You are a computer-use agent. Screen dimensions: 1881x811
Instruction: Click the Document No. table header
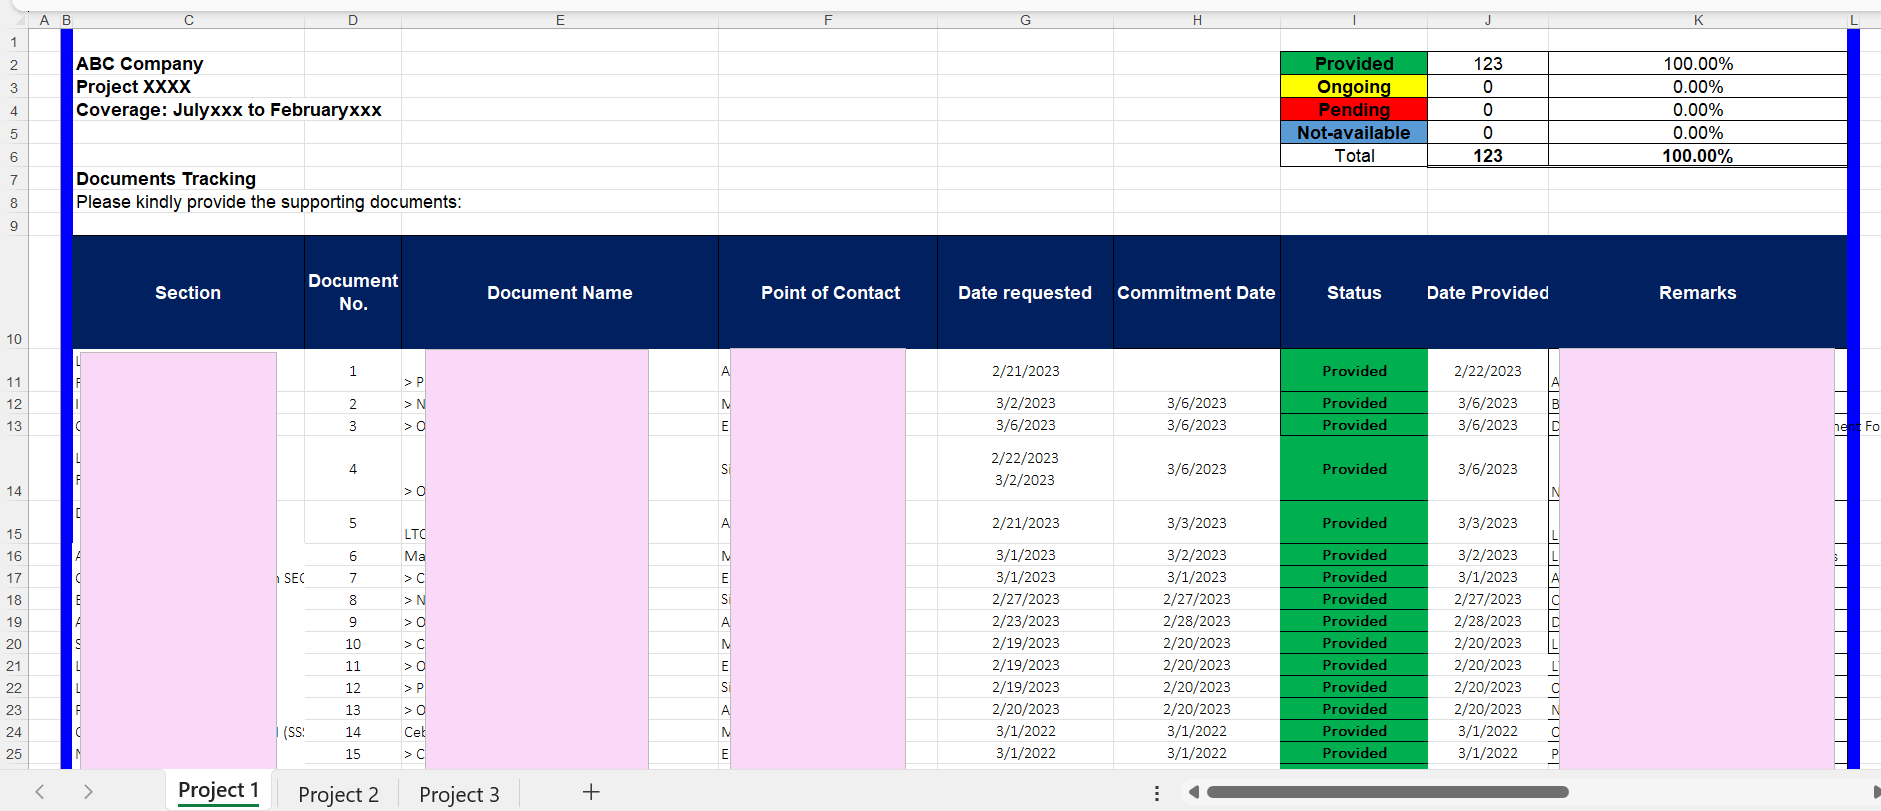(x=353, y=292)
